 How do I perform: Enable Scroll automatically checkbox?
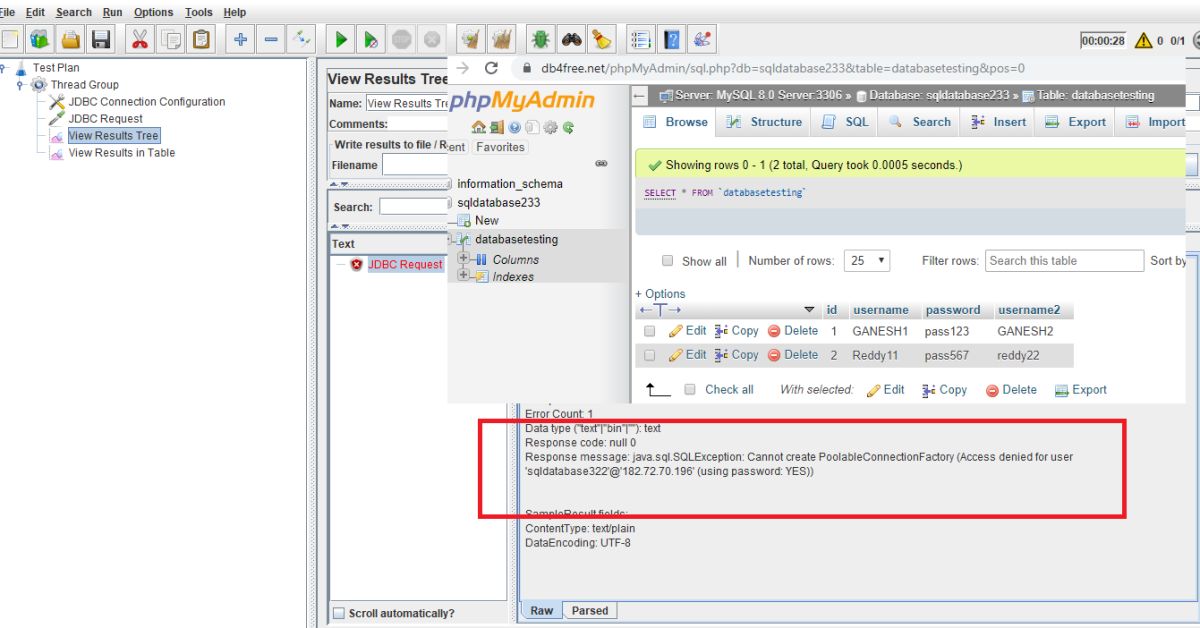click(339, 613)
